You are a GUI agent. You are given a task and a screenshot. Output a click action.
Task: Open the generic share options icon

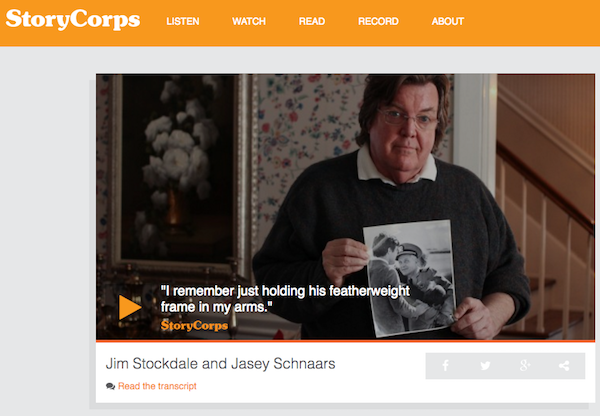(x=564, y=366)
